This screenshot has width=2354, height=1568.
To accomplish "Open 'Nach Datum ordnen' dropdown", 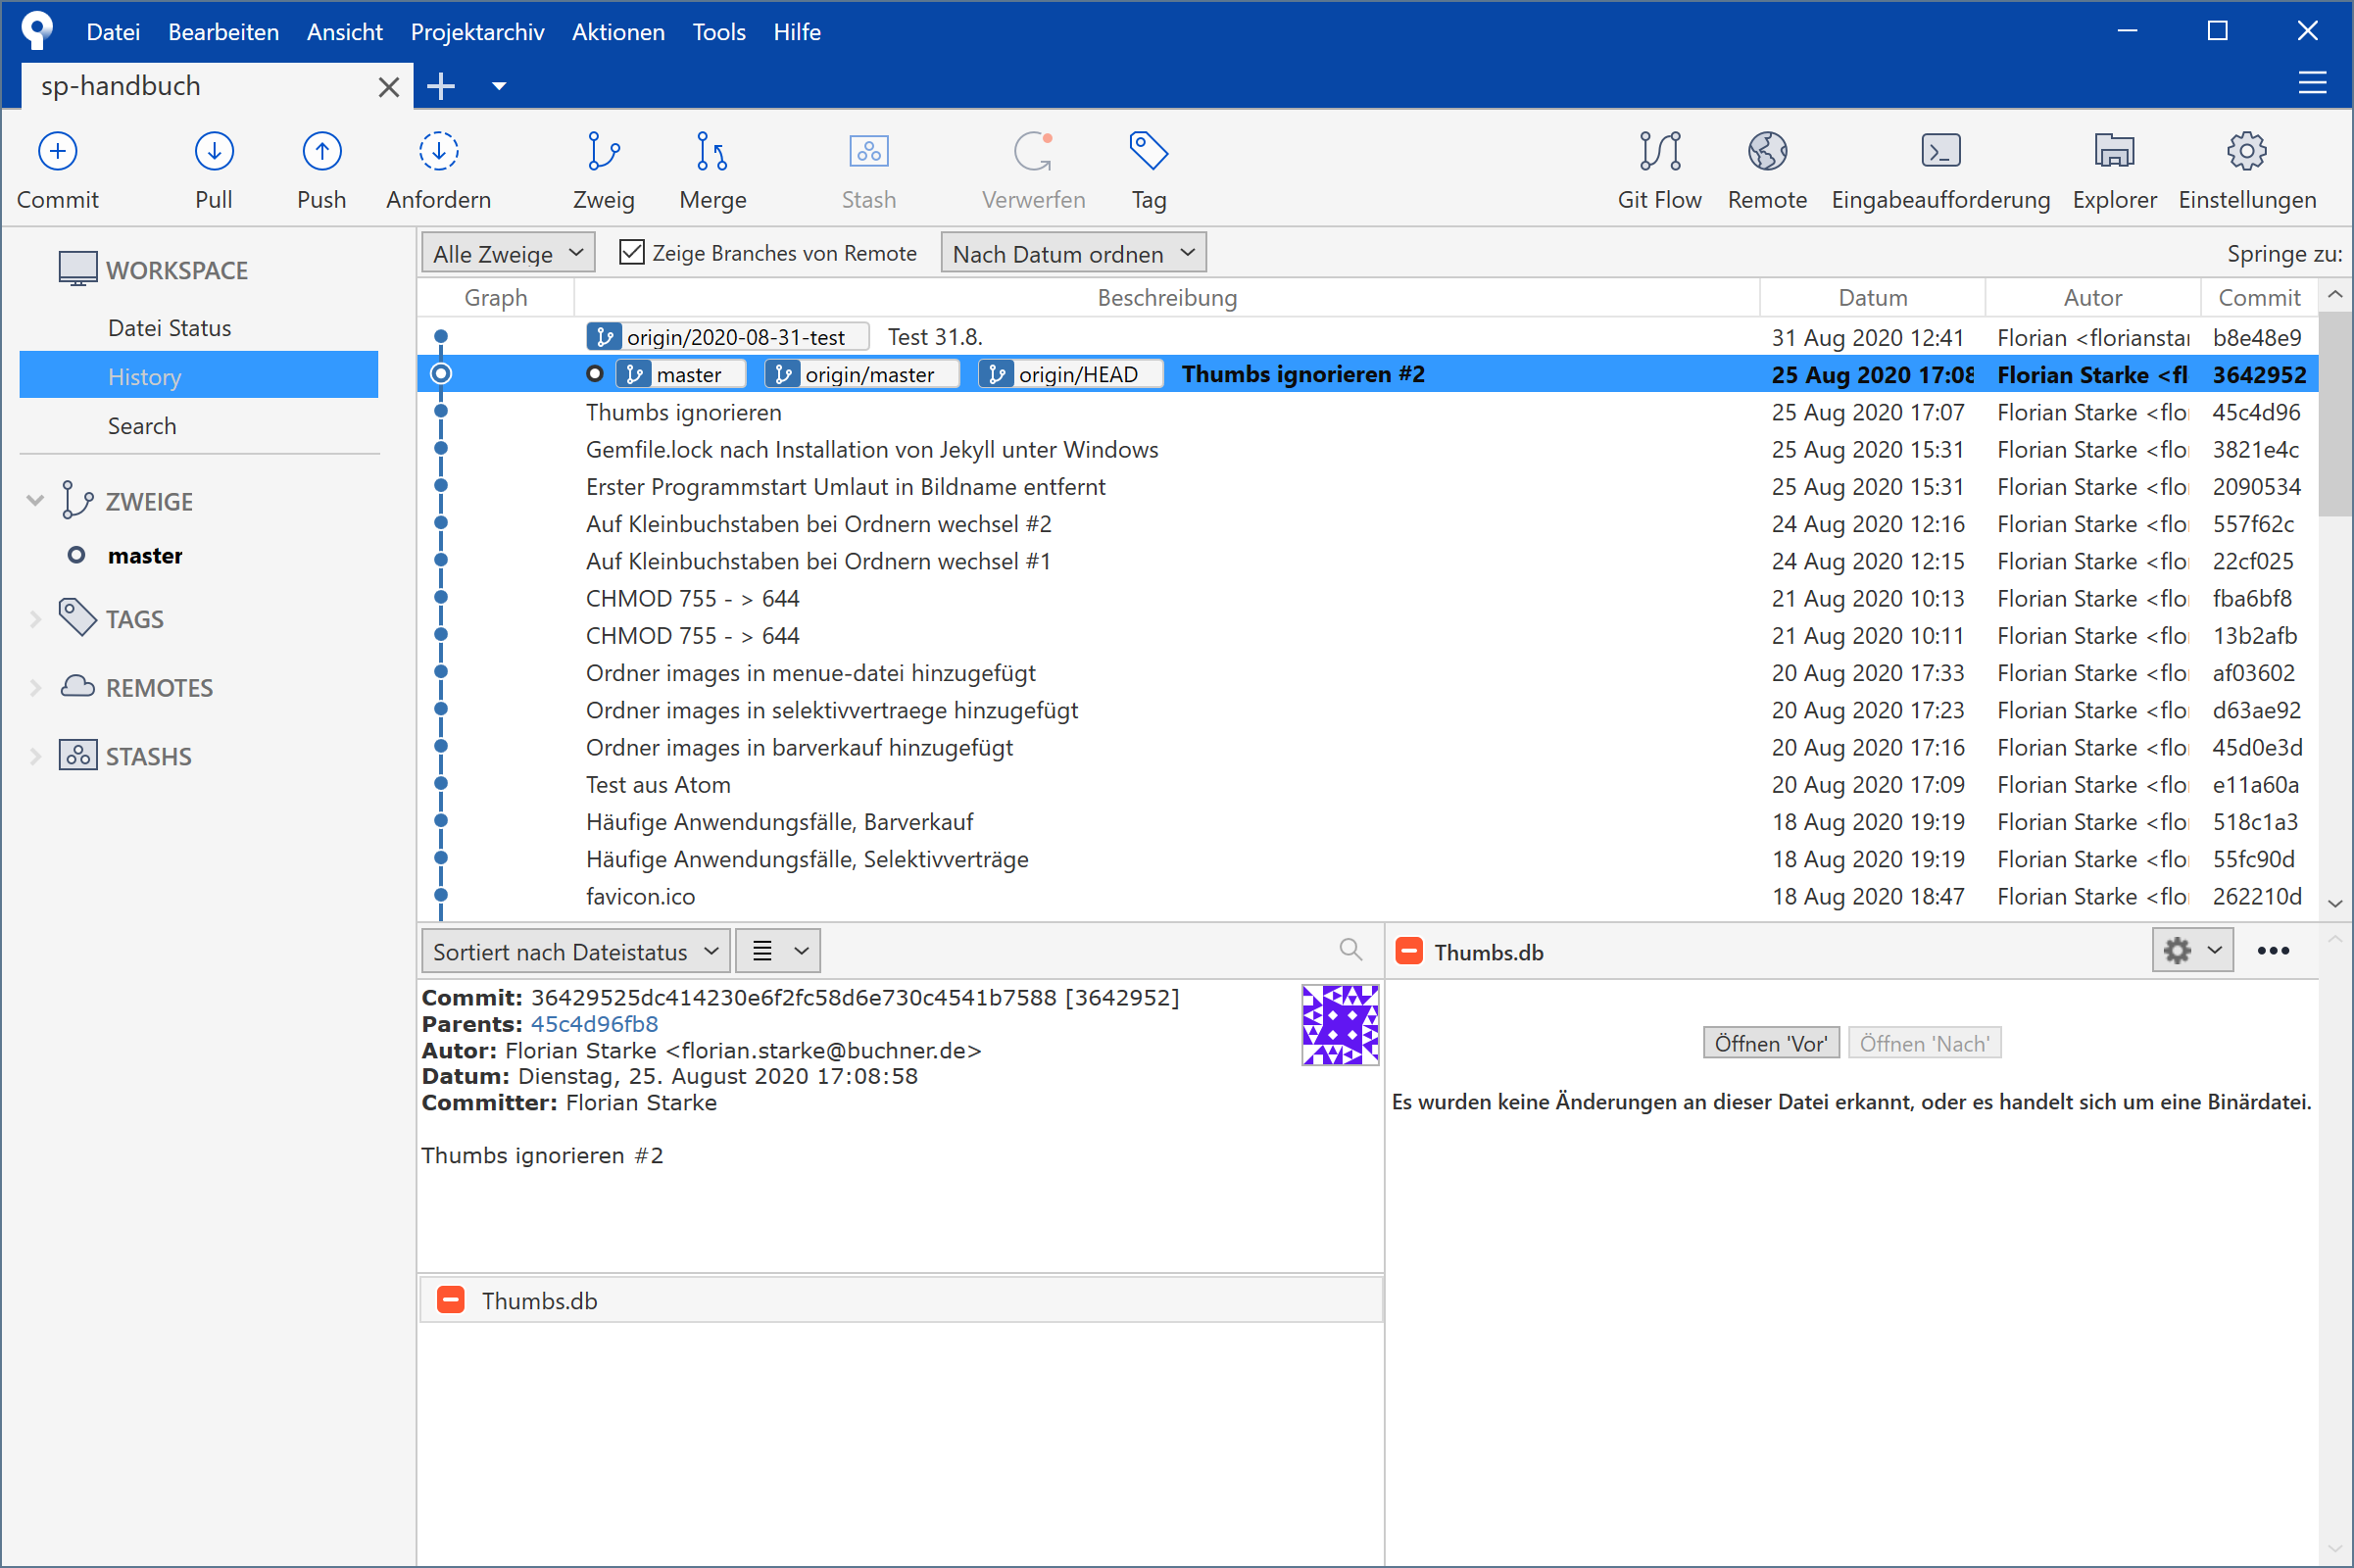I will tap(1073, 254).
